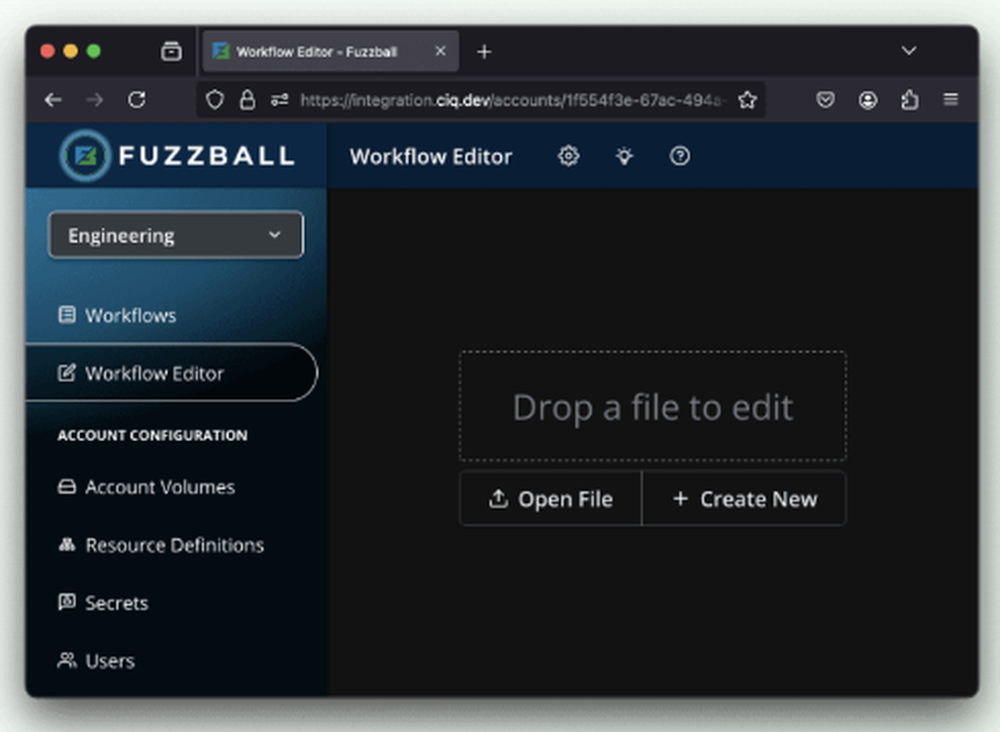The image size is (1000, 732).
Task: Click the lightbulb theme icon
Action: [x=624, y=156]
